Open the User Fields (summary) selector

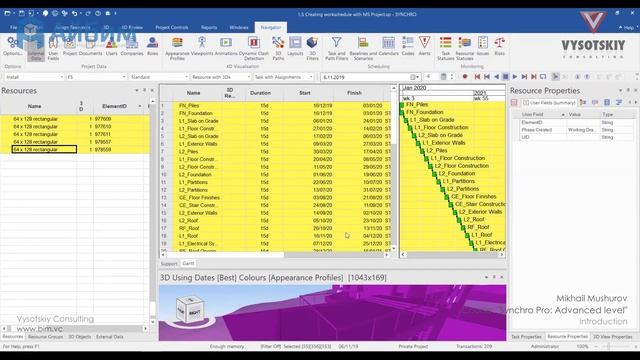(549, 102)
